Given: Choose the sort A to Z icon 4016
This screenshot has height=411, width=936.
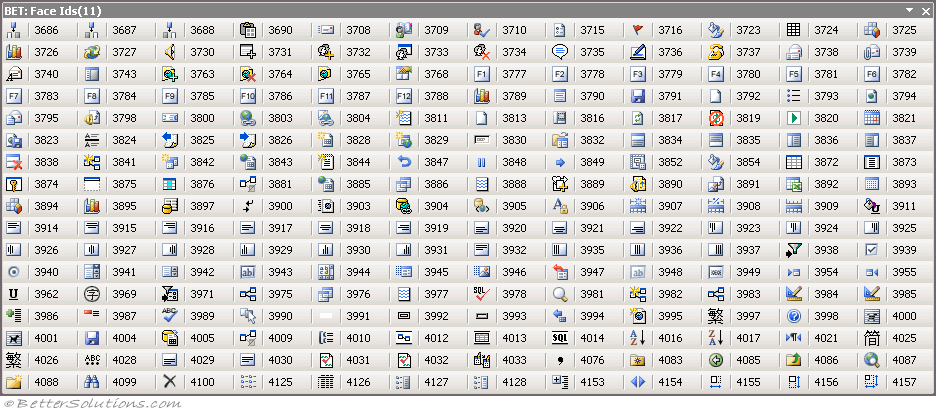Looking at the screenshot, I should click(x=638, y=338).
